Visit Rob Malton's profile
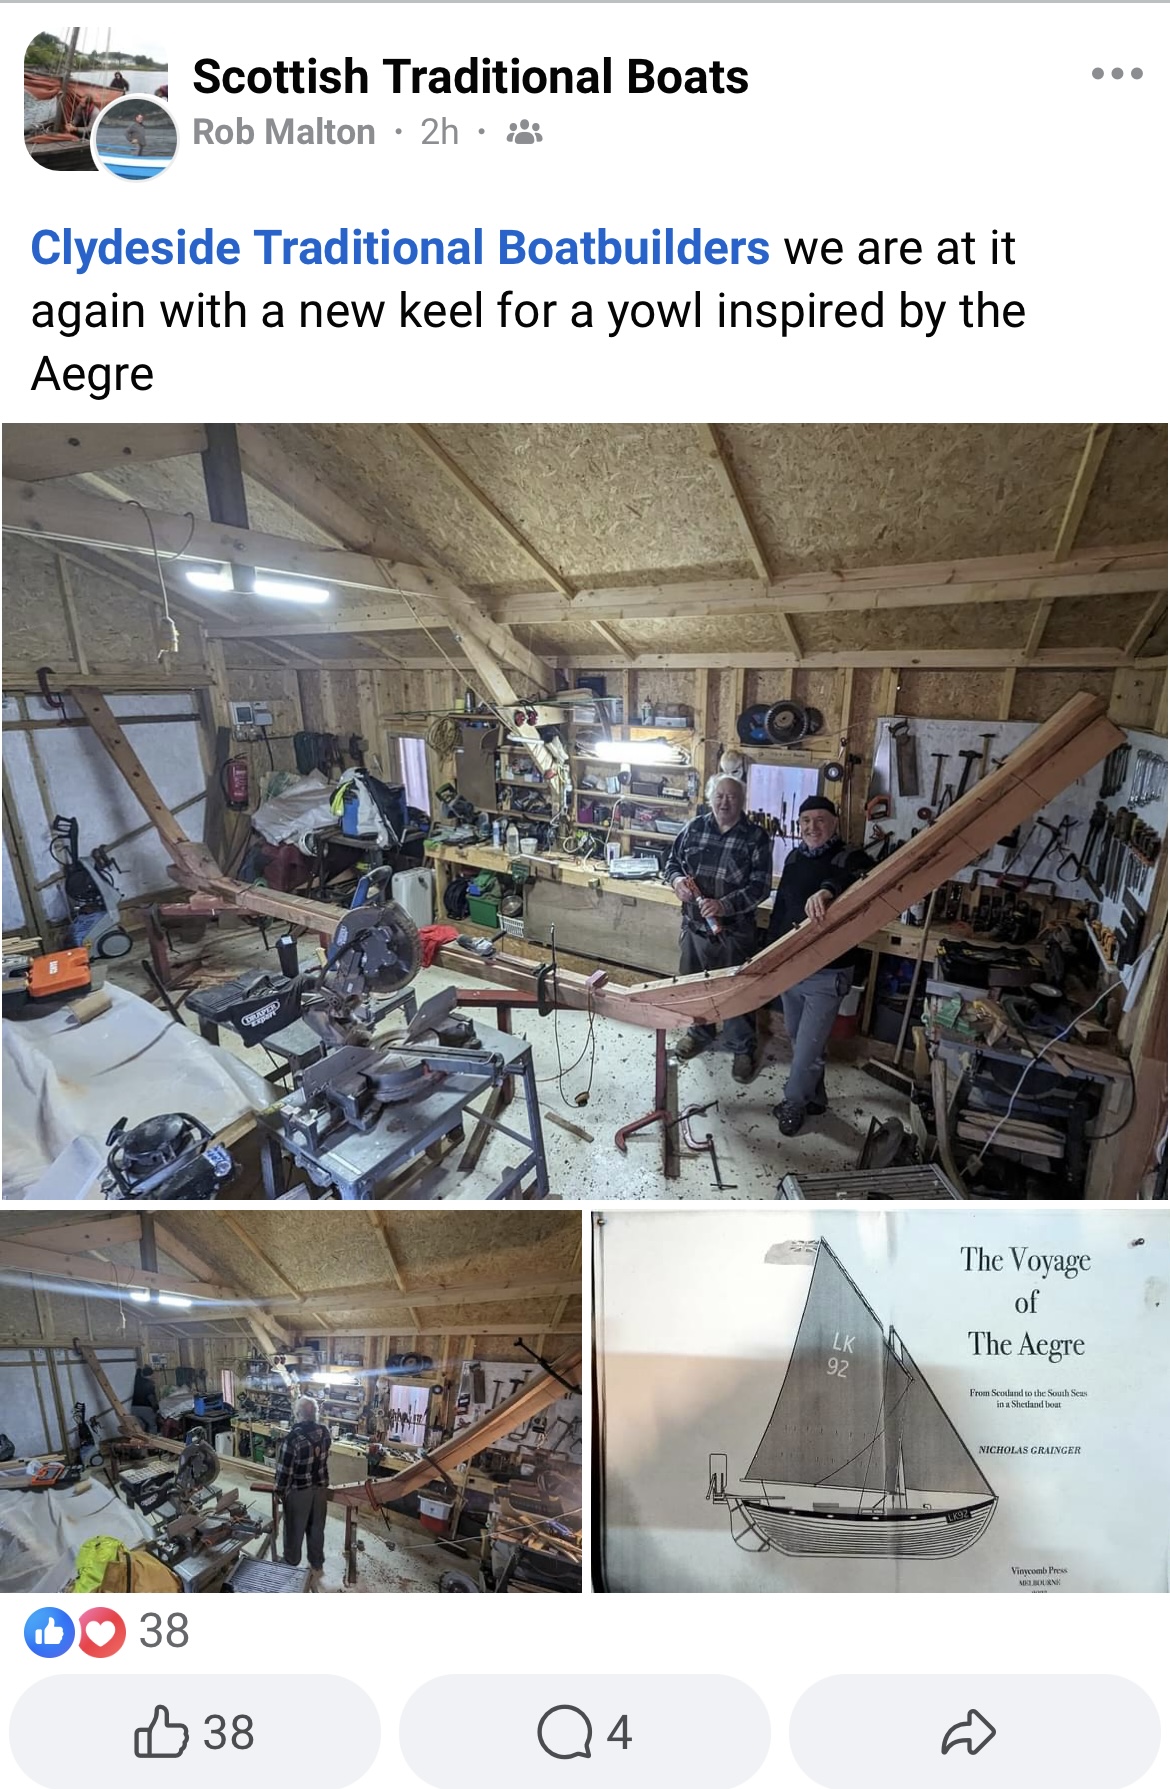Screen dimensions: 1170x1789 284,132
